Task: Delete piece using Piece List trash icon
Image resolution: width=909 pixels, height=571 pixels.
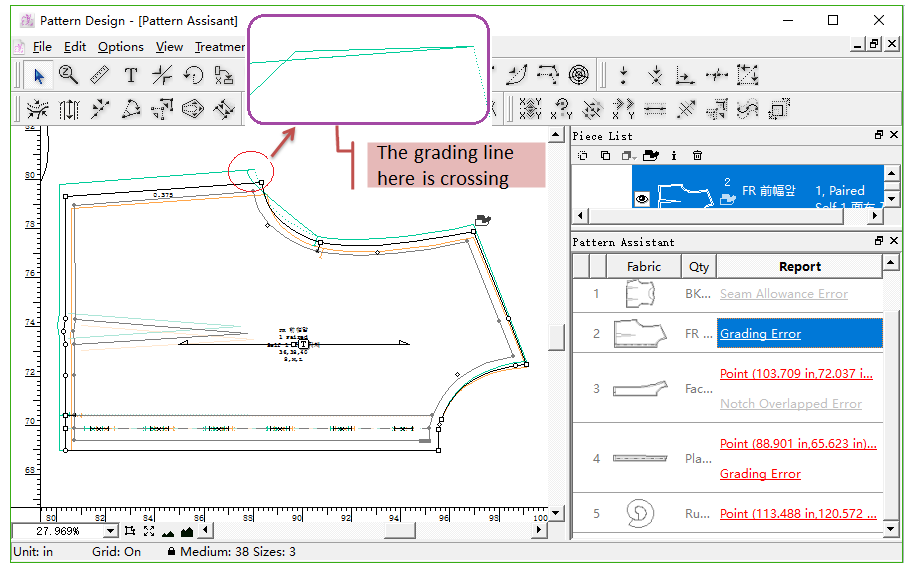Action: (x=698, y=155)
